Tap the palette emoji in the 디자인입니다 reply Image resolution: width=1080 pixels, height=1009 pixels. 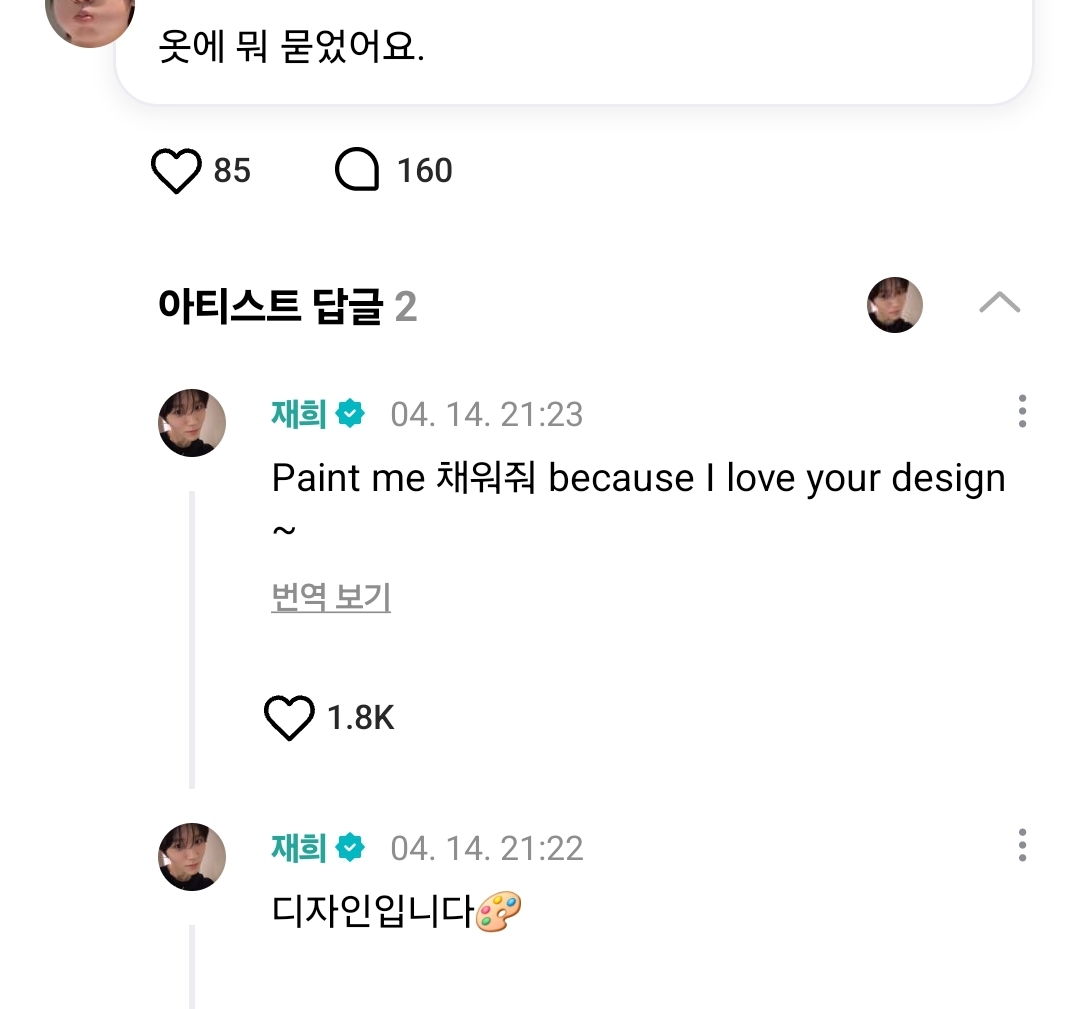click(498, 911)
